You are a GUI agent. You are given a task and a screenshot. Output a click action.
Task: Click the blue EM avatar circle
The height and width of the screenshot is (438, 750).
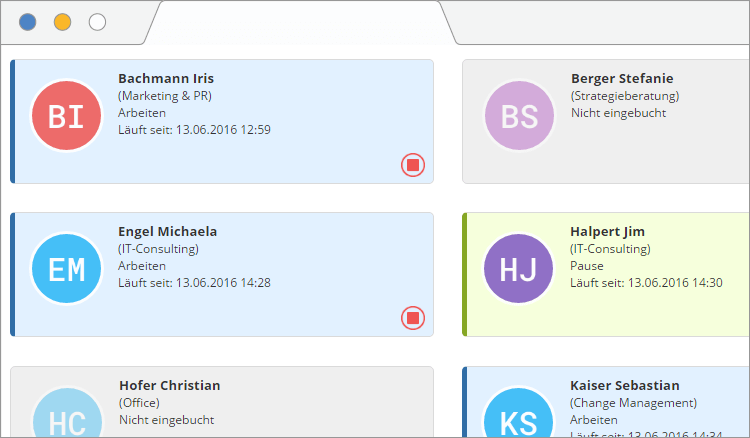66,269
